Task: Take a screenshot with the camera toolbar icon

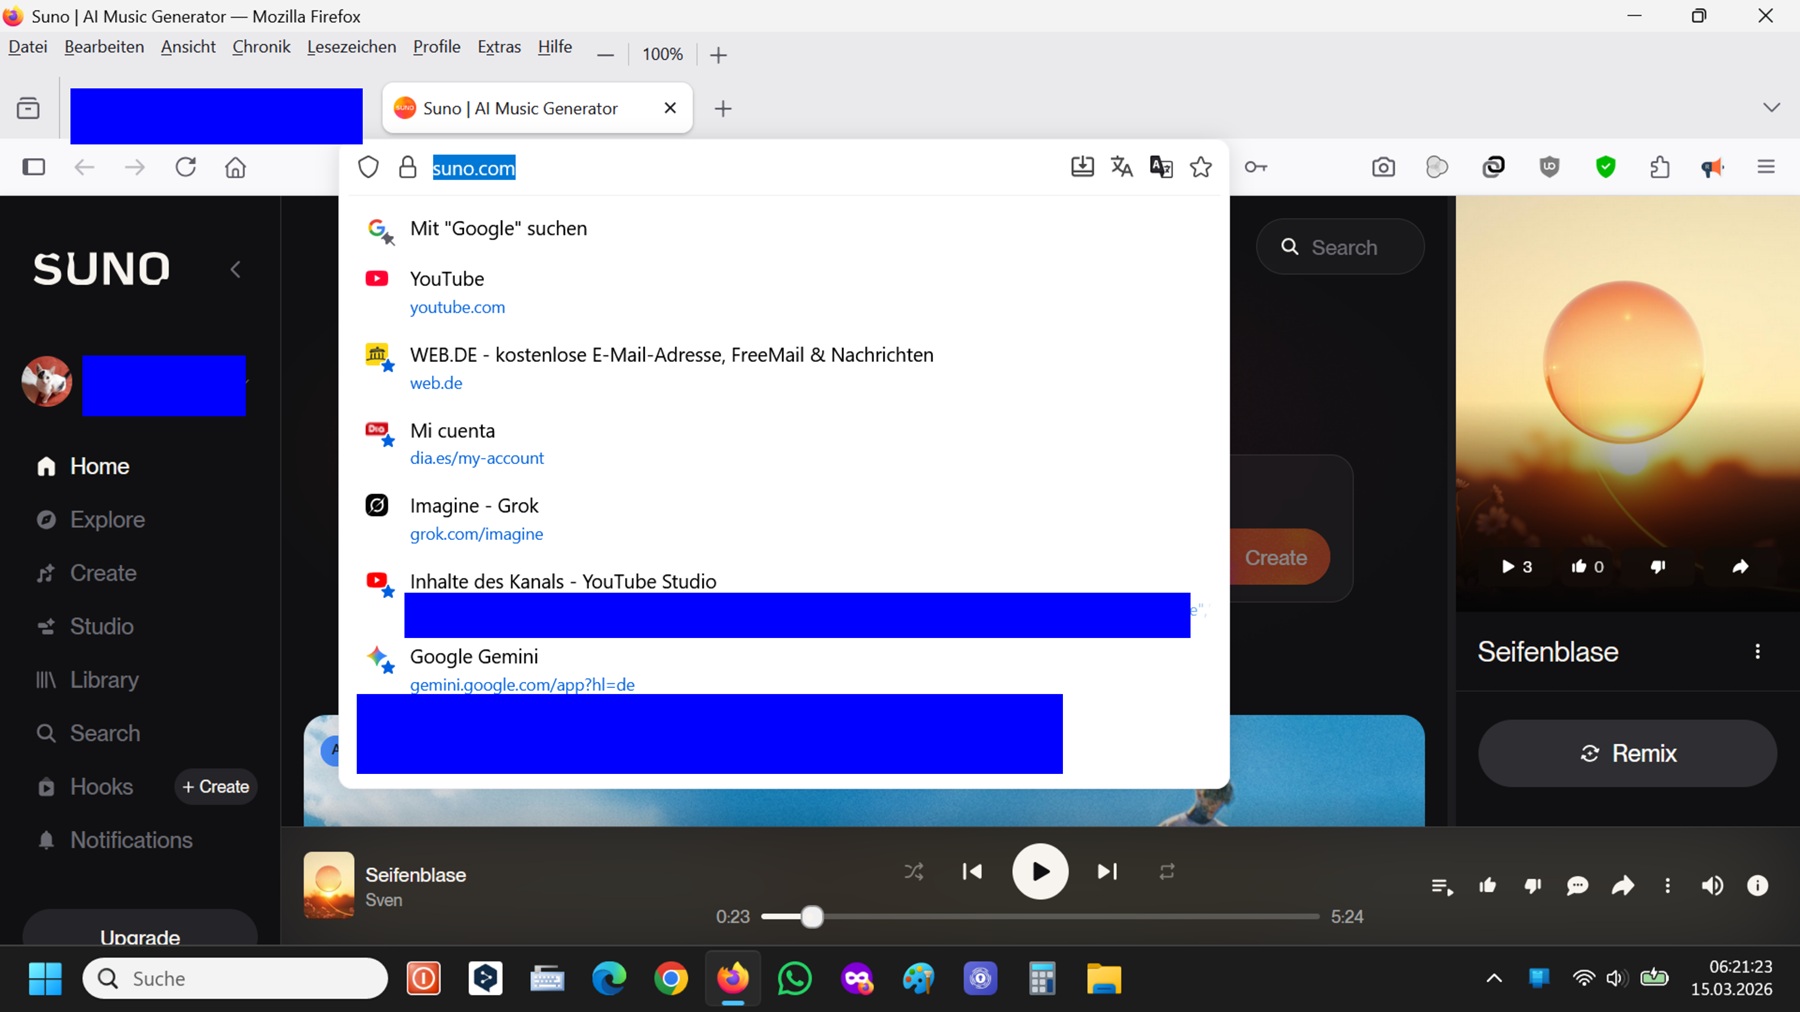Action: (x=1383, y=167)
